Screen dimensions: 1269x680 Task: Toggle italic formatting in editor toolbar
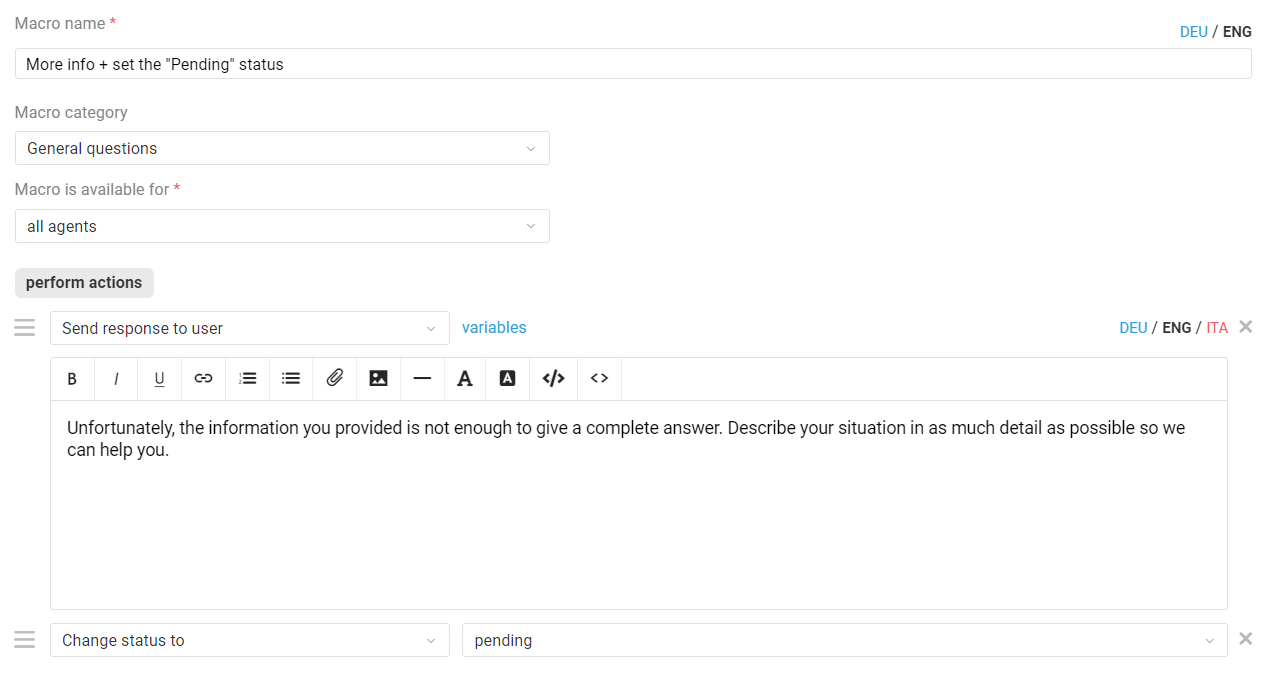pyautogui.click(x=116, y=379)
